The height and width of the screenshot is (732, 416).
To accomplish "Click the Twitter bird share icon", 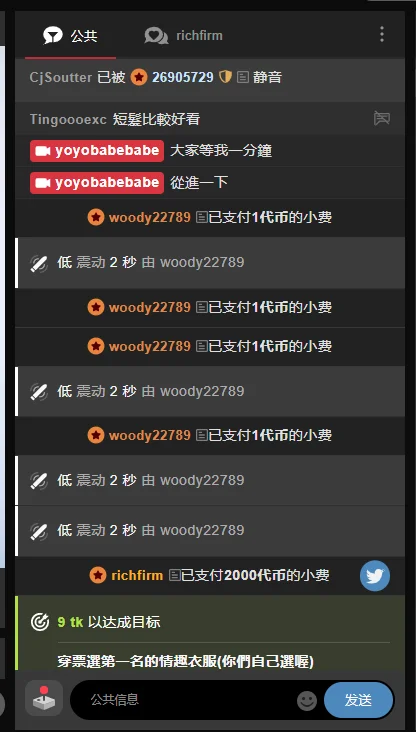I will [x=374, y=576].
